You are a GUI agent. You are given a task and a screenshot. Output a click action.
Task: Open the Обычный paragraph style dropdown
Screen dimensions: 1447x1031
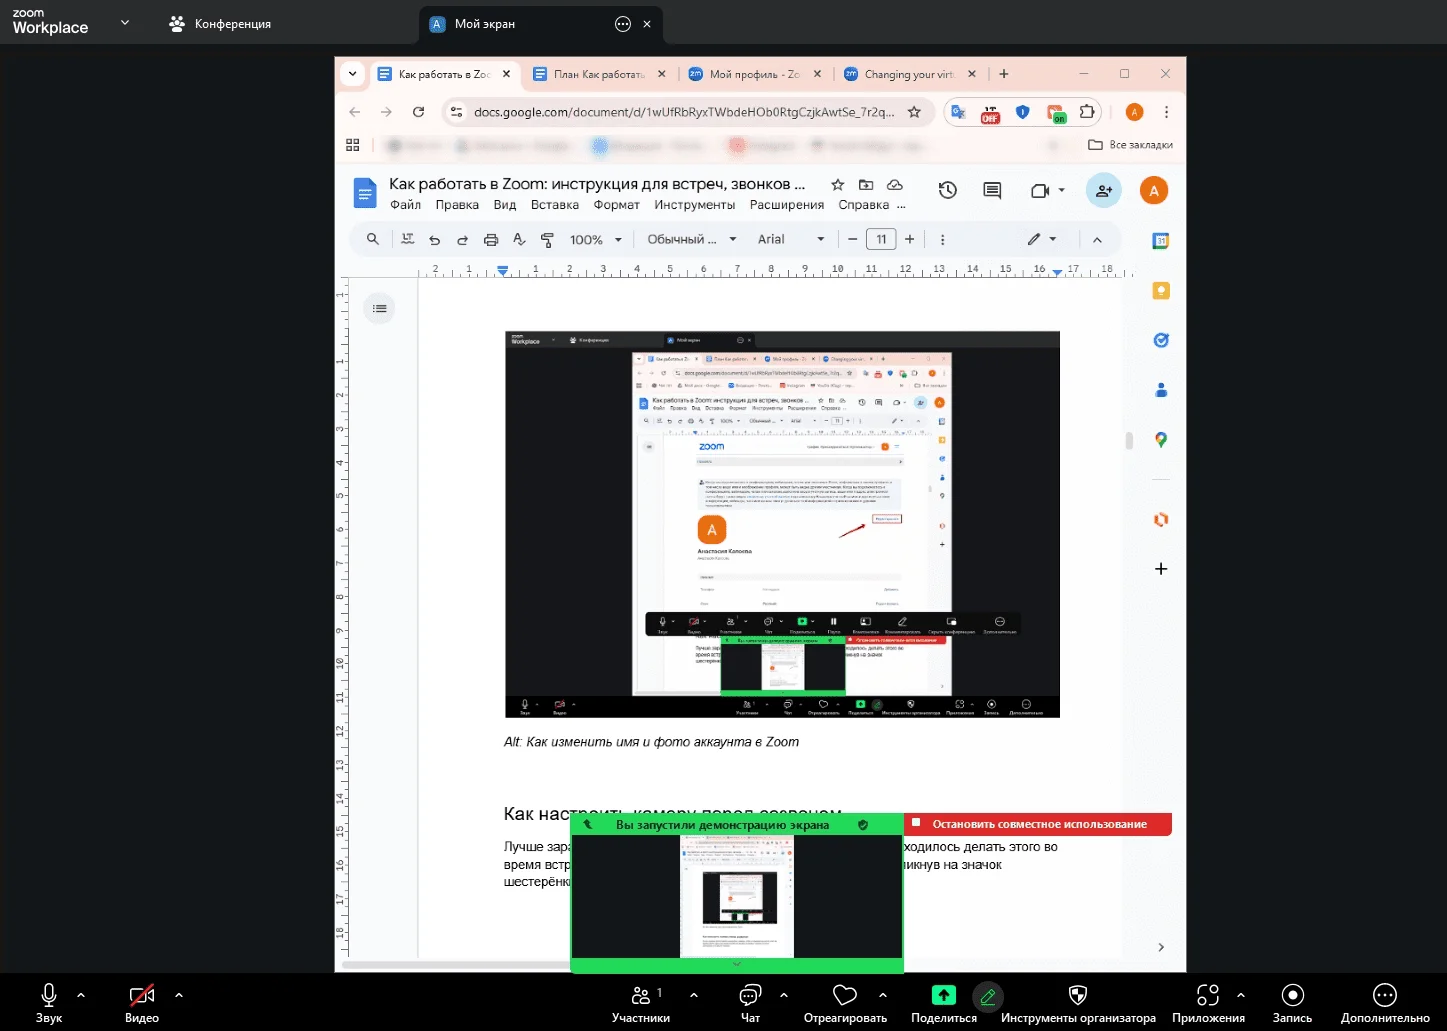[692, 240]
